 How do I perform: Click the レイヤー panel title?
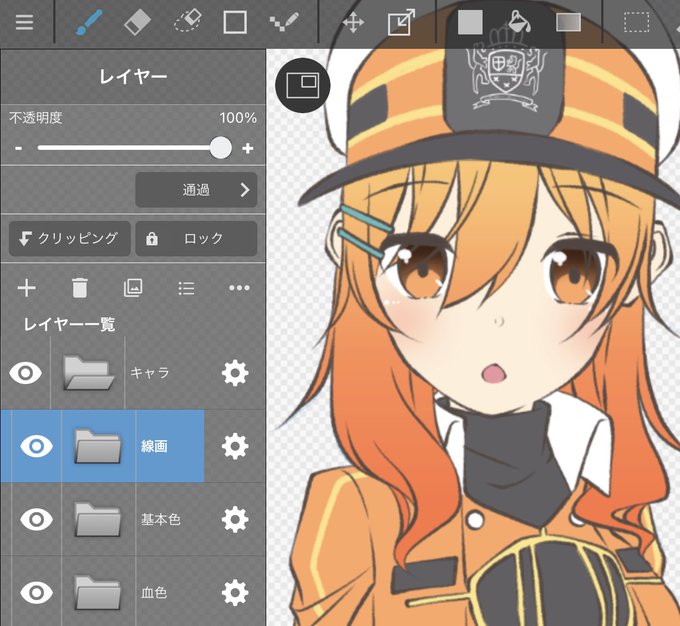133,77
